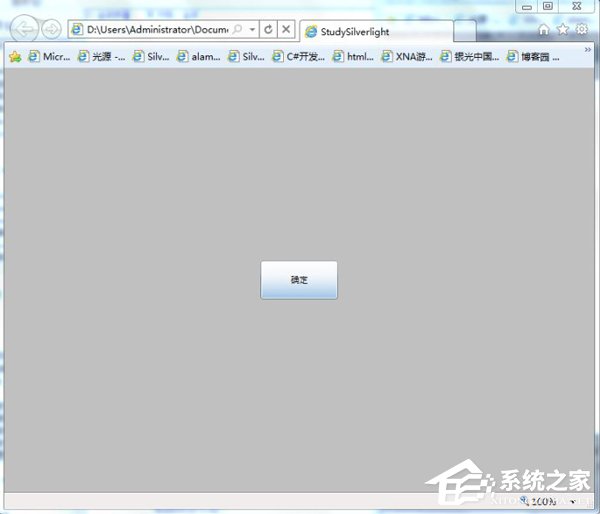
Task: Add to favorites bar star icon
Action: (15, 57)
